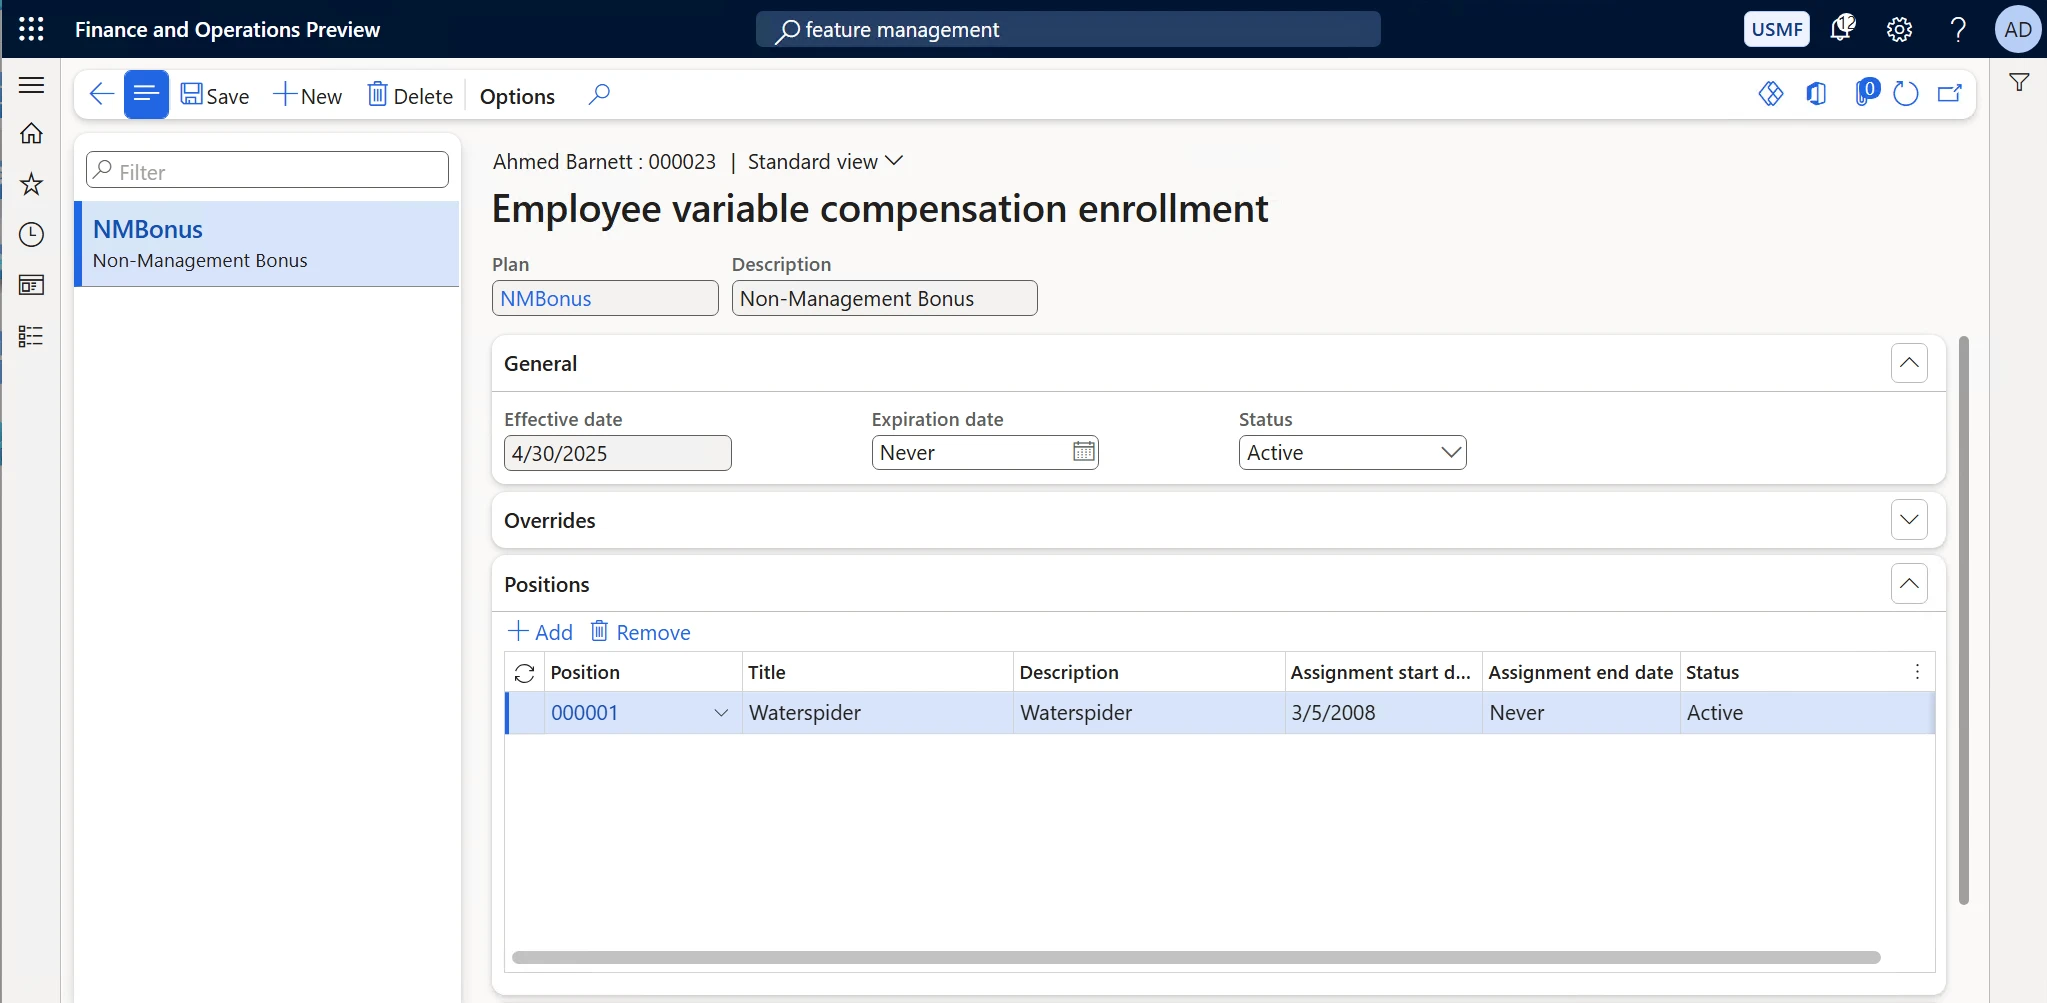The width and height of the screenshot is (2047, 1003).
Task: Expand the Overrides section
Action: click(x=1908, y=520)
